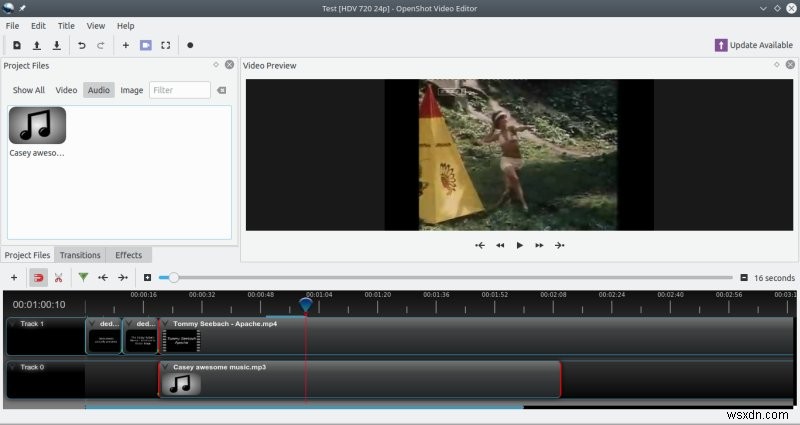Image resolution: width=800 pixels, height=425 pixels.
Task: Open the Edit menu
Action: pos(38,26)
